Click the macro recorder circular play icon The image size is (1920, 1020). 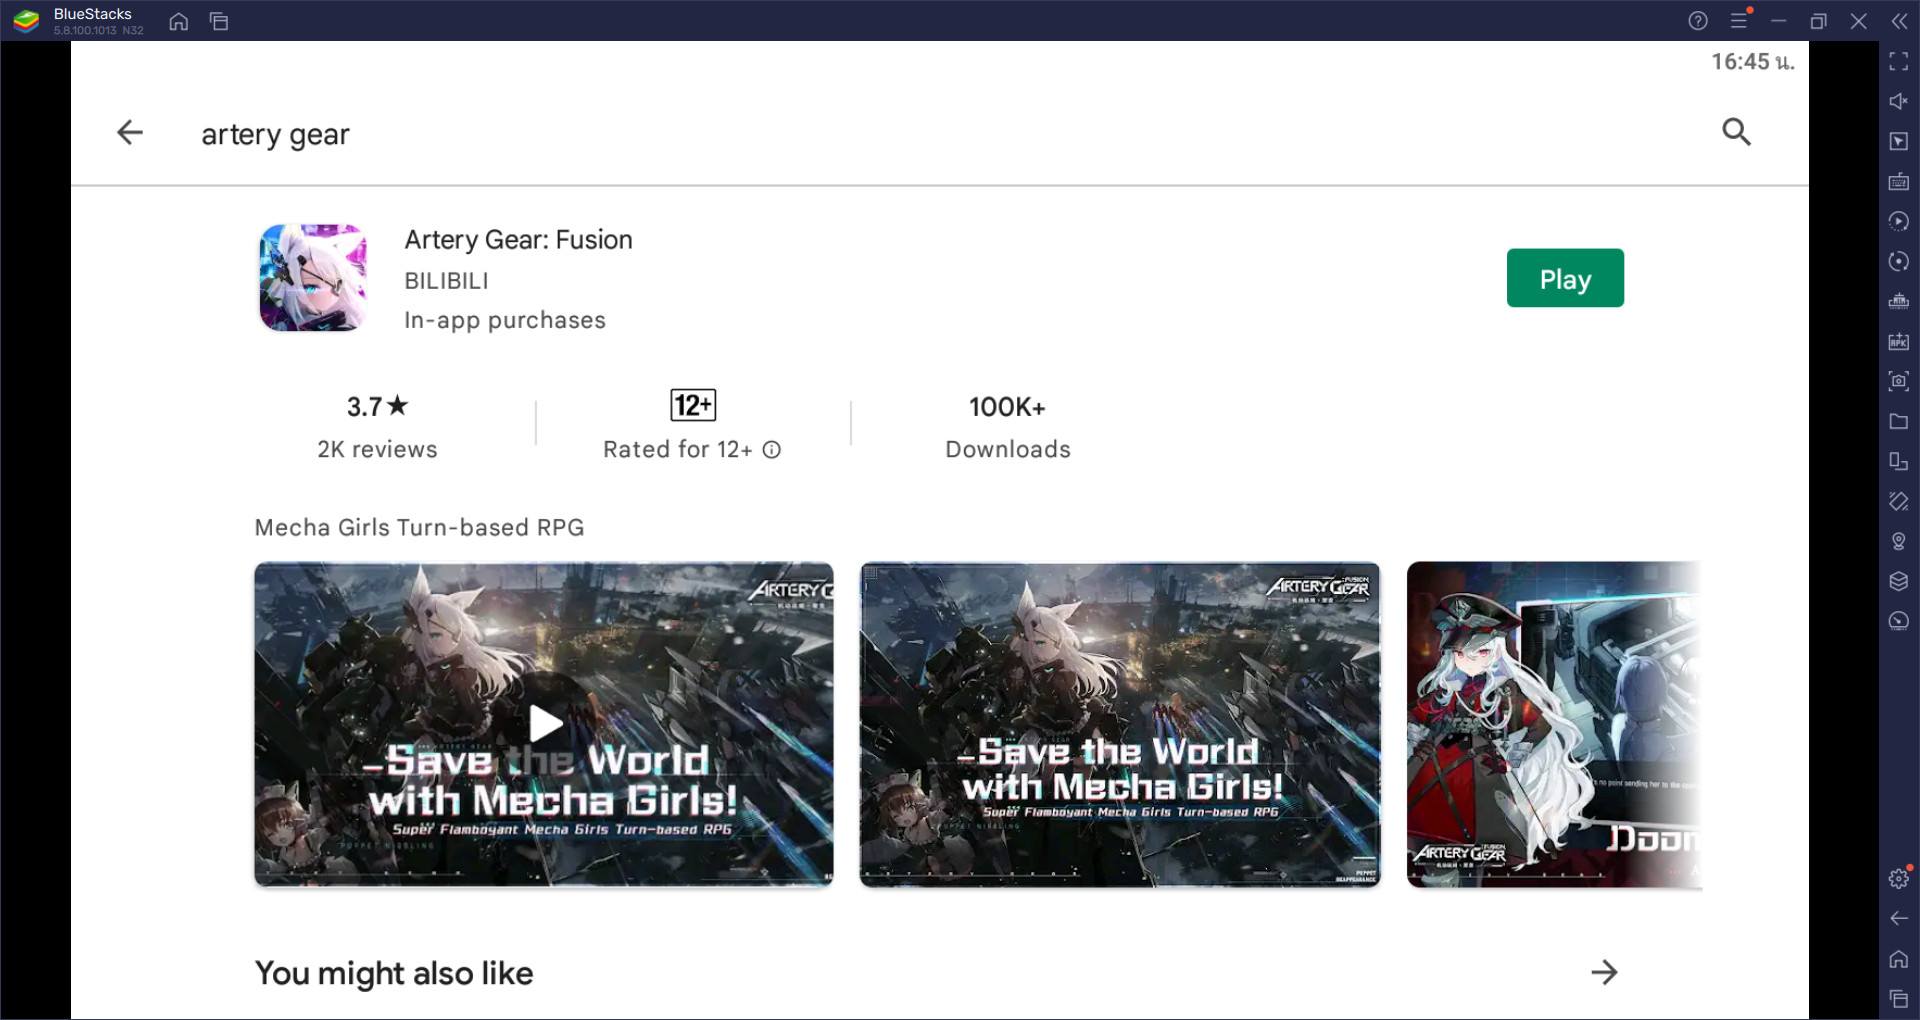click(x=1899, y=221)
